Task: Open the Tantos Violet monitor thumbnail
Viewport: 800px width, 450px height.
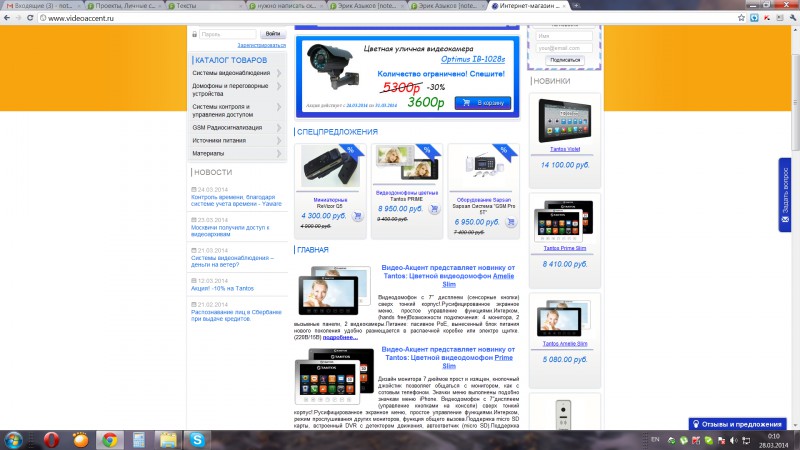Action: pyautogui.click(x=565, y=121)
